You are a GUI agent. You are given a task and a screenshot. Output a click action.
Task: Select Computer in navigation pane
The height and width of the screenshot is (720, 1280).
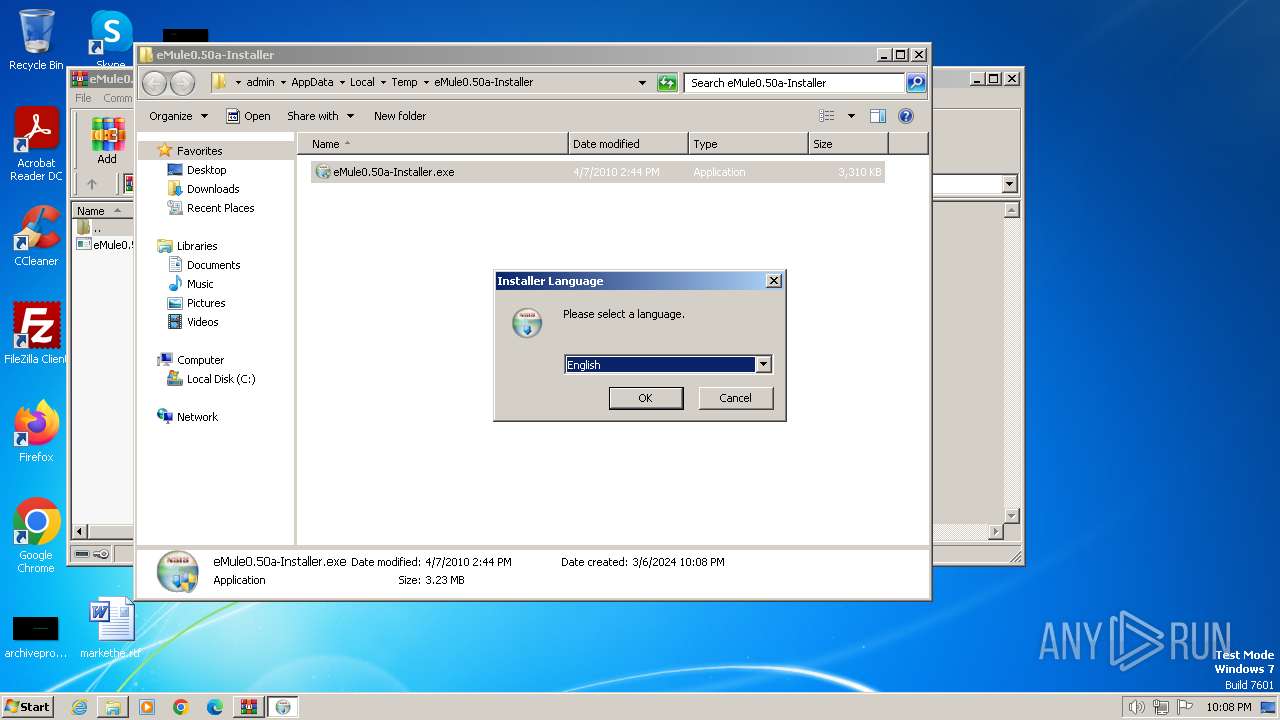coord(200,360)
